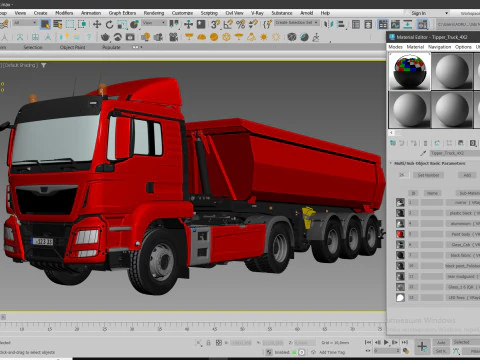Activate the Select Object tool
480x360 pixels.
[x=45, y=24]
